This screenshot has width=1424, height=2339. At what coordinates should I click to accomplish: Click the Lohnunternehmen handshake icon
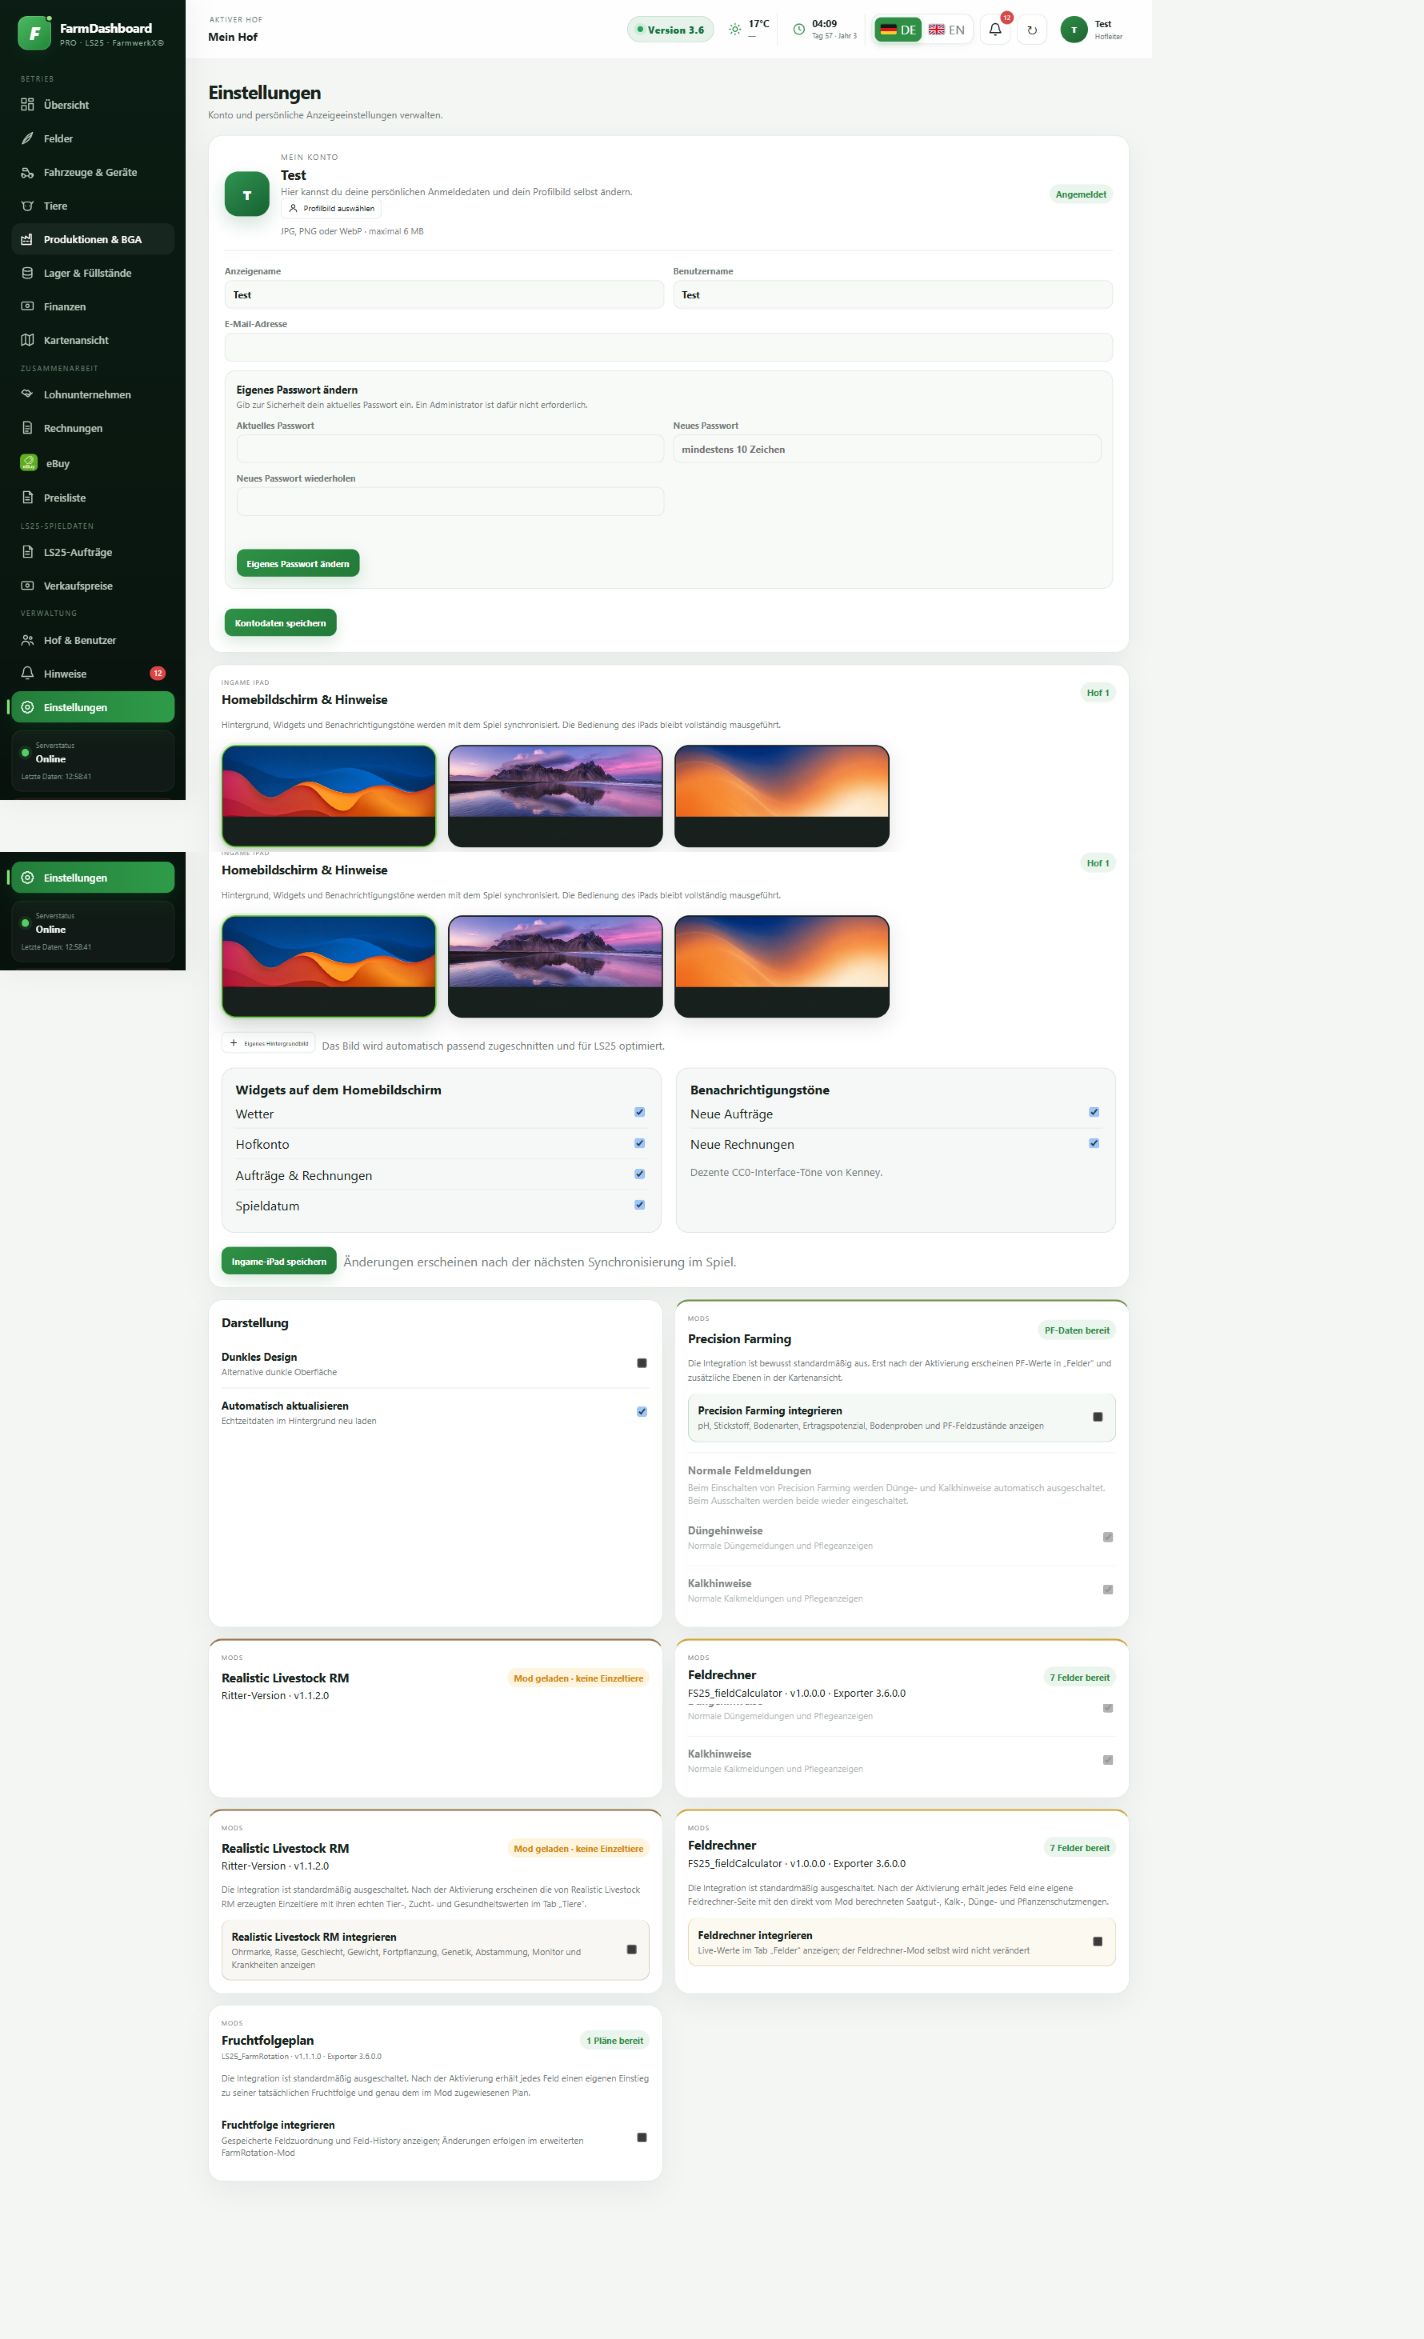click(x=28, y=395)
